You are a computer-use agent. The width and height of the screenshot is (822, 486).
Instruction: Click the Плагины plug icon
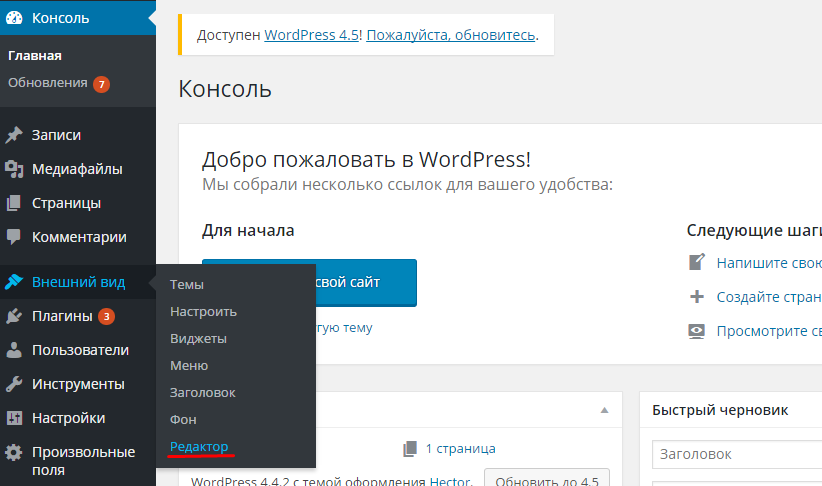[x=14, y=316]
